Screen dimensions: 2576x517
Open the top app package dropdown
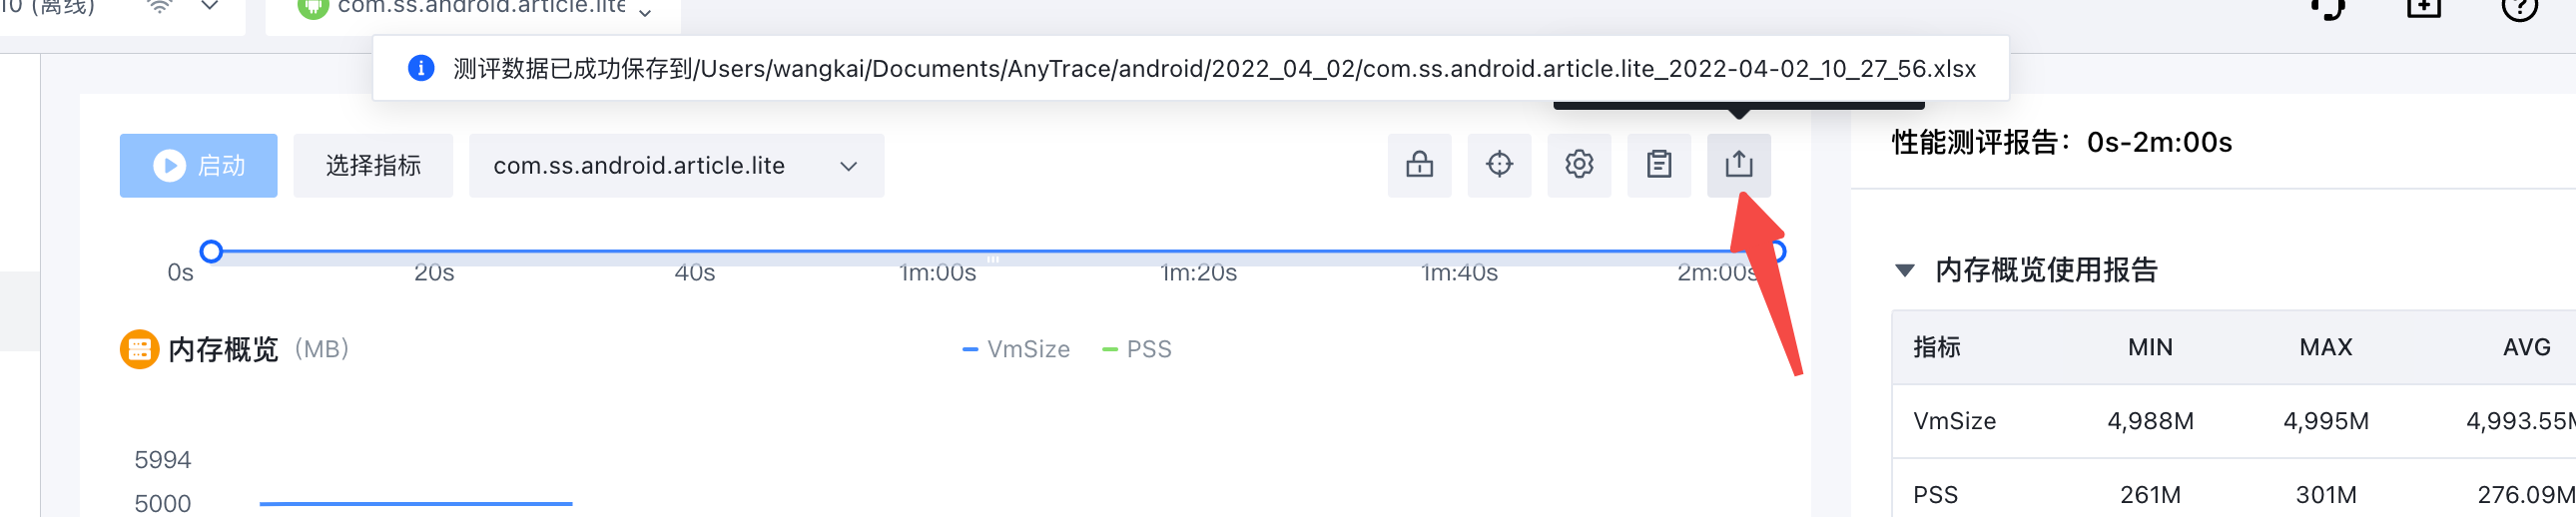pos(645,12)
